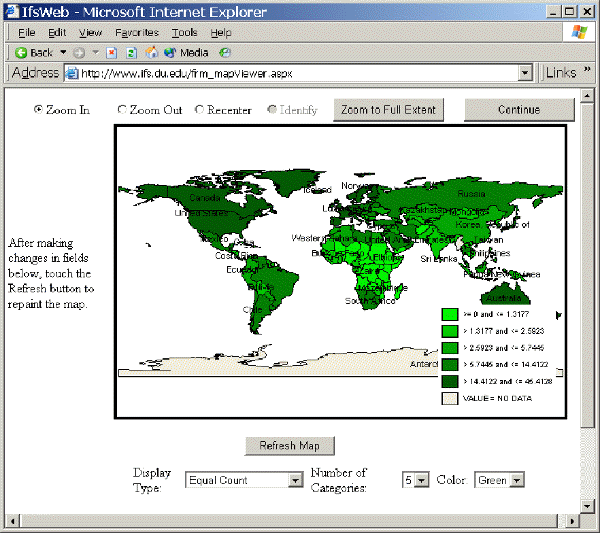Click the Links toolbar label
The width and height of the screenshot is (600, 533).
[561, 73]
